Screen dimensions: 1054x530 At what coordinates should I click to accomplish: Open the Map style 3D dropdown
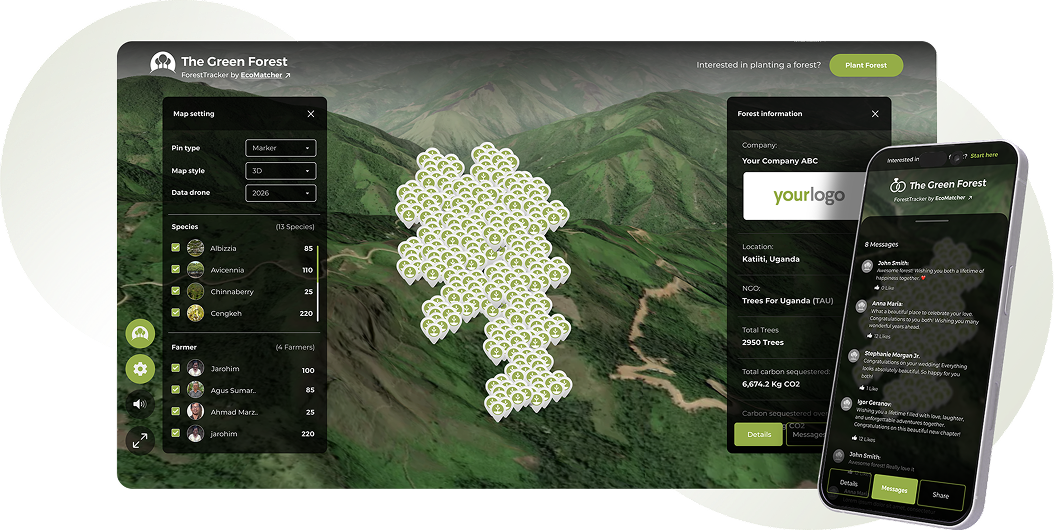(x=280, y=171)
